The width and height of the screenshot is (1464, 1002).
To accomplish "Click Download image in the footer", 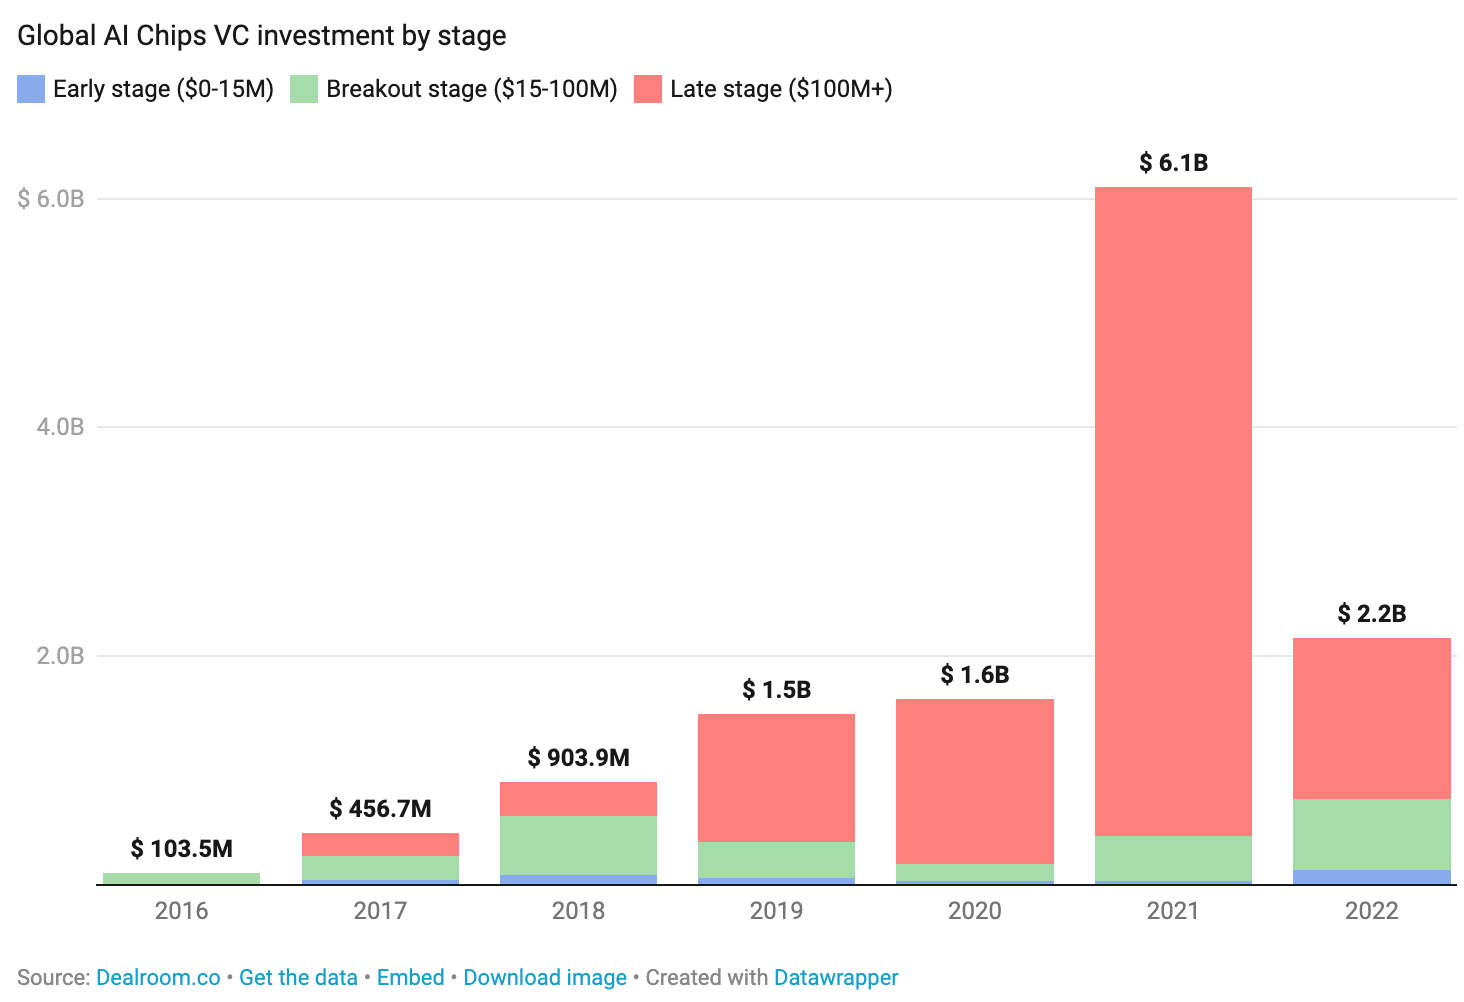I will 544,977.
